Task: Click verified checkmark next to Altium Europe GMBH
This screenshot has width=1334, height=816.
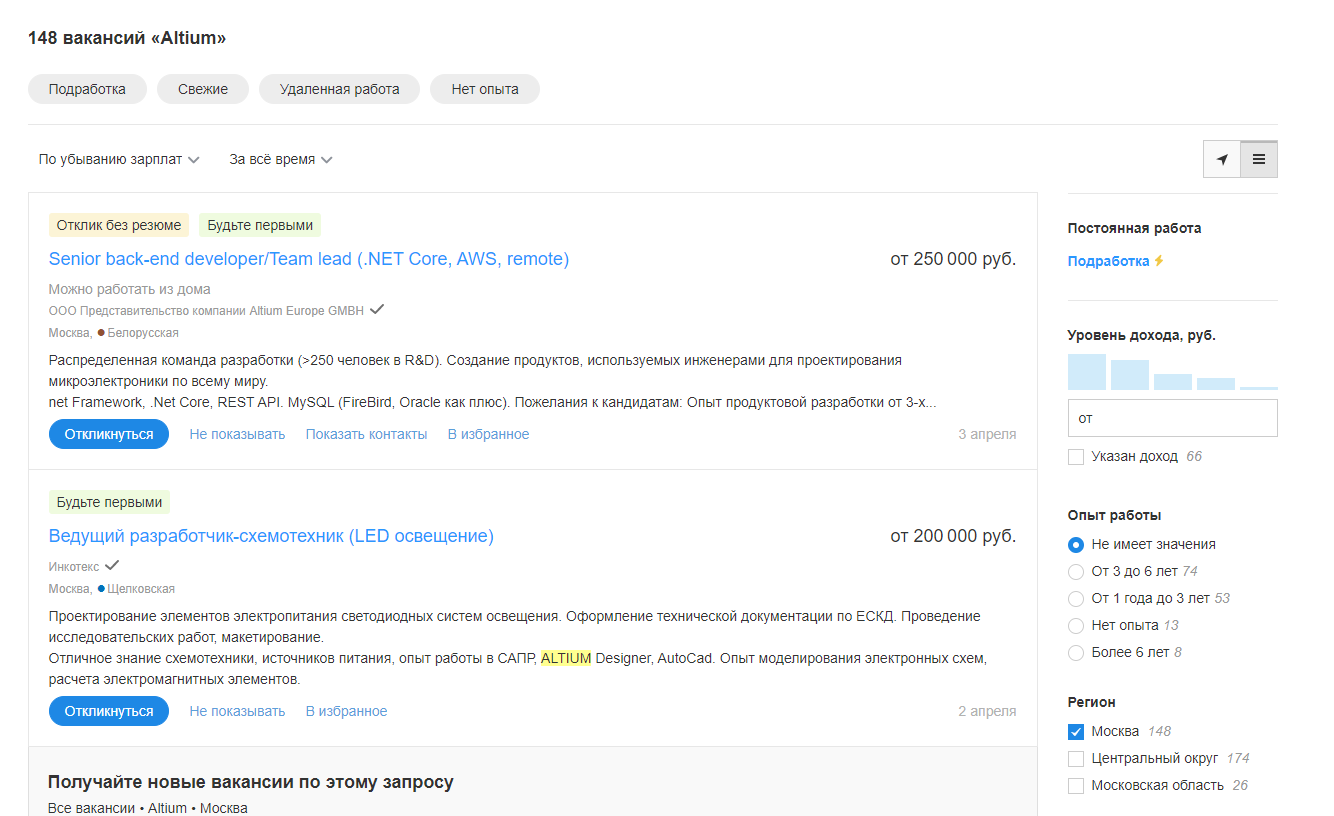Action: click(377, 310)
